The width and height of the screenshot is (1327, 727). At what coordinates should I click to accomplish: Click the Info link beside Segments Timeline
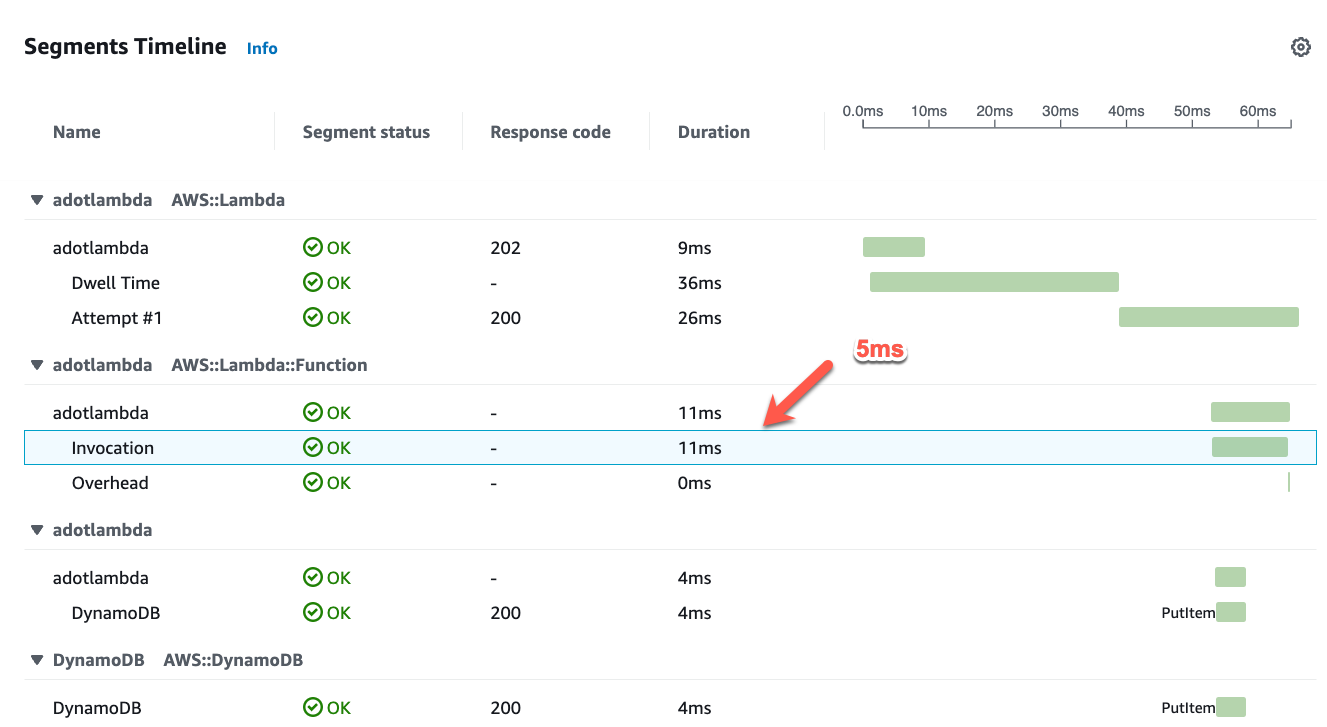[x=262, y=48]
